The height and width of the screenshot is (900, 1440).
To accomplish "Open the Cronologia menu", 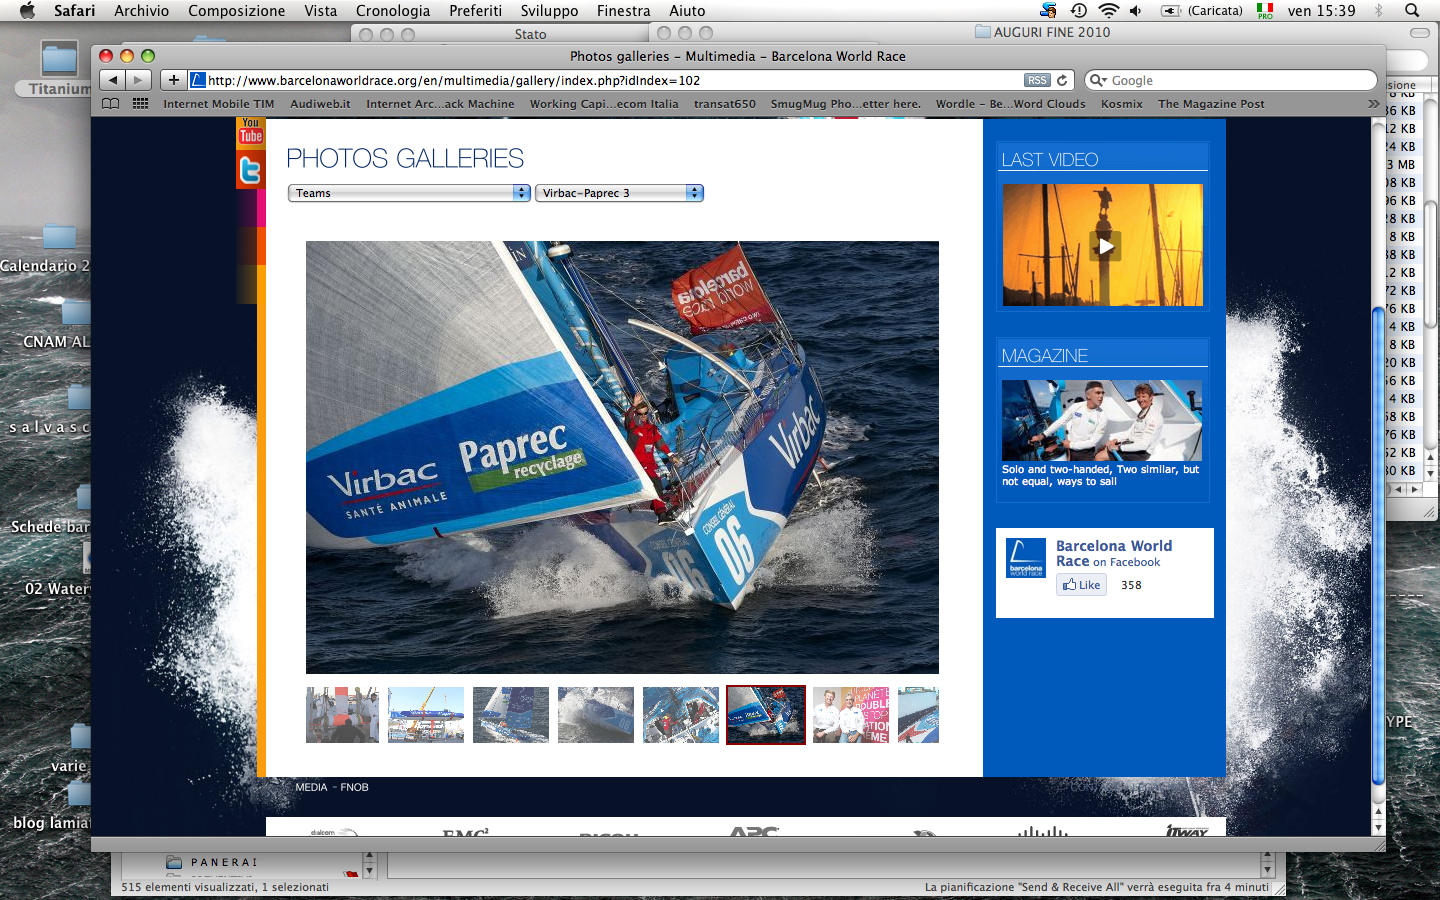I will point(393,10).
